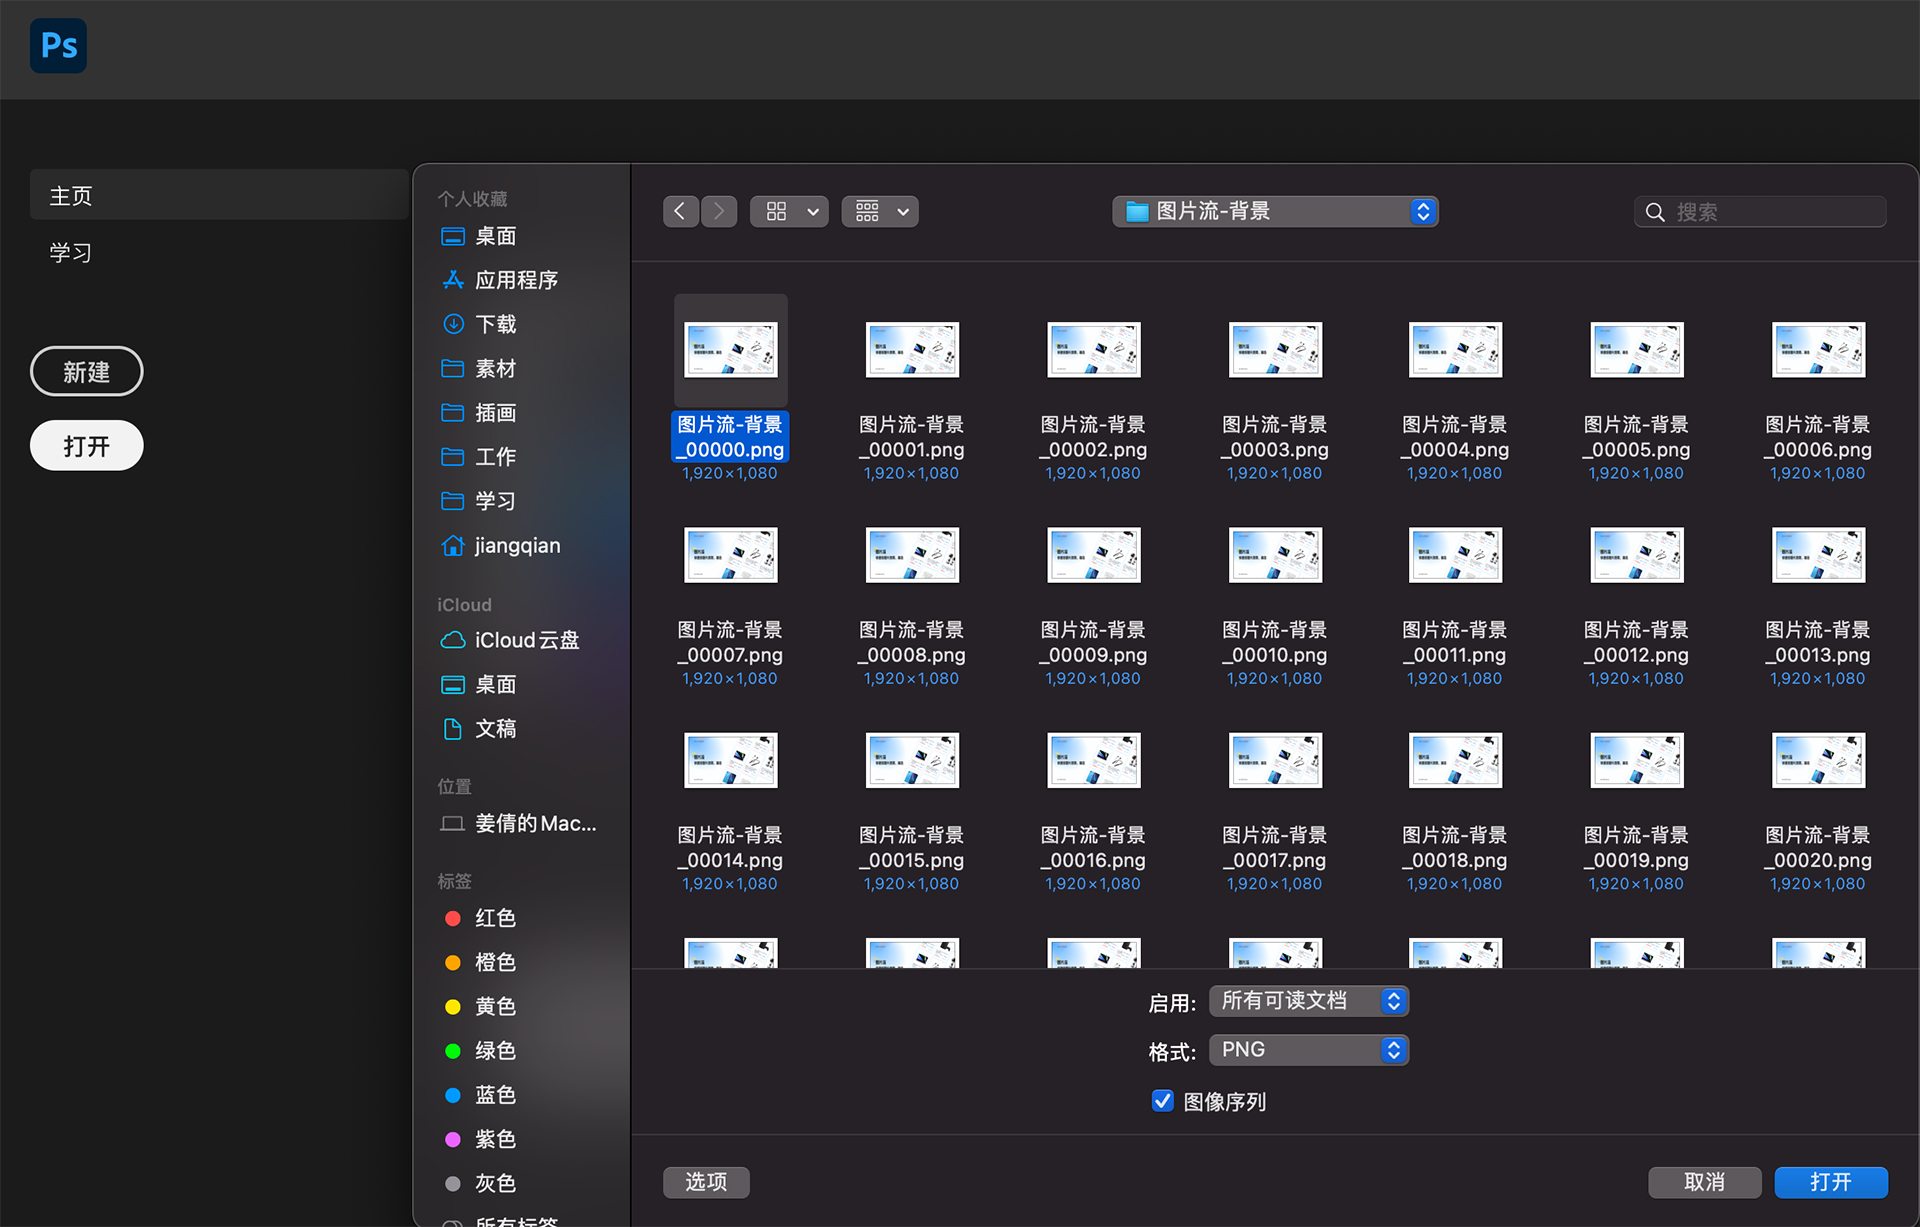Click the 选项 options button
This screenshot has width=1920, height=1227.
(x=706, y=1182)
